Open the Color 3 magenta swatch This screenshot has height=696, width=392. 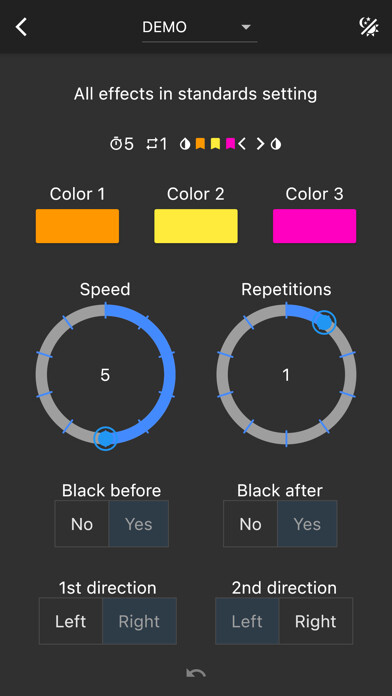pyautogui.click(x=314, y=226)
